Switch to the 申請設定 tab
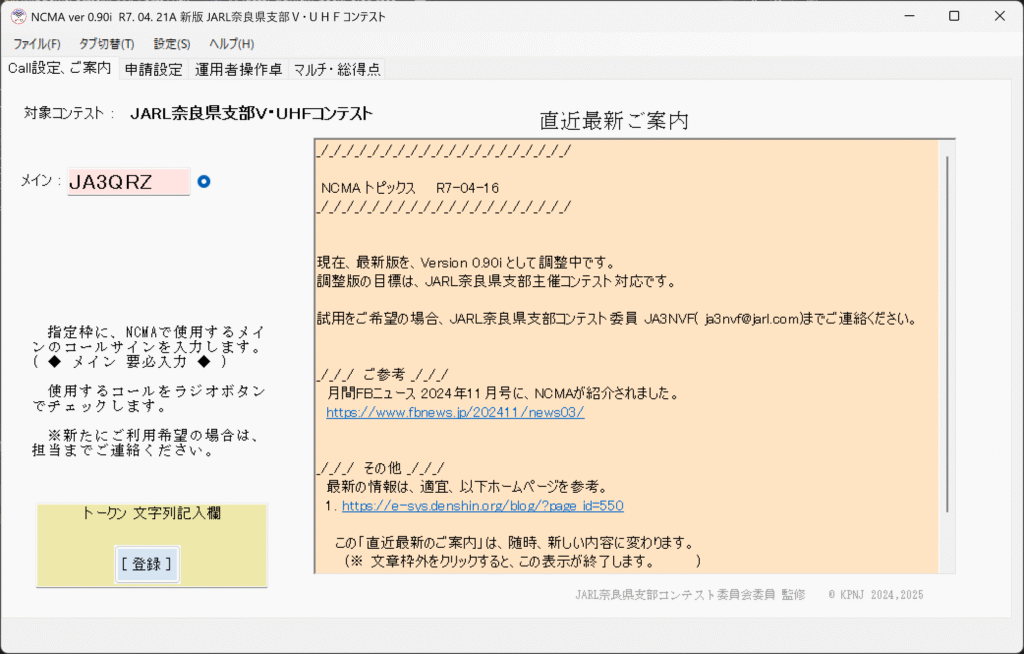 (x=153, y=69)
